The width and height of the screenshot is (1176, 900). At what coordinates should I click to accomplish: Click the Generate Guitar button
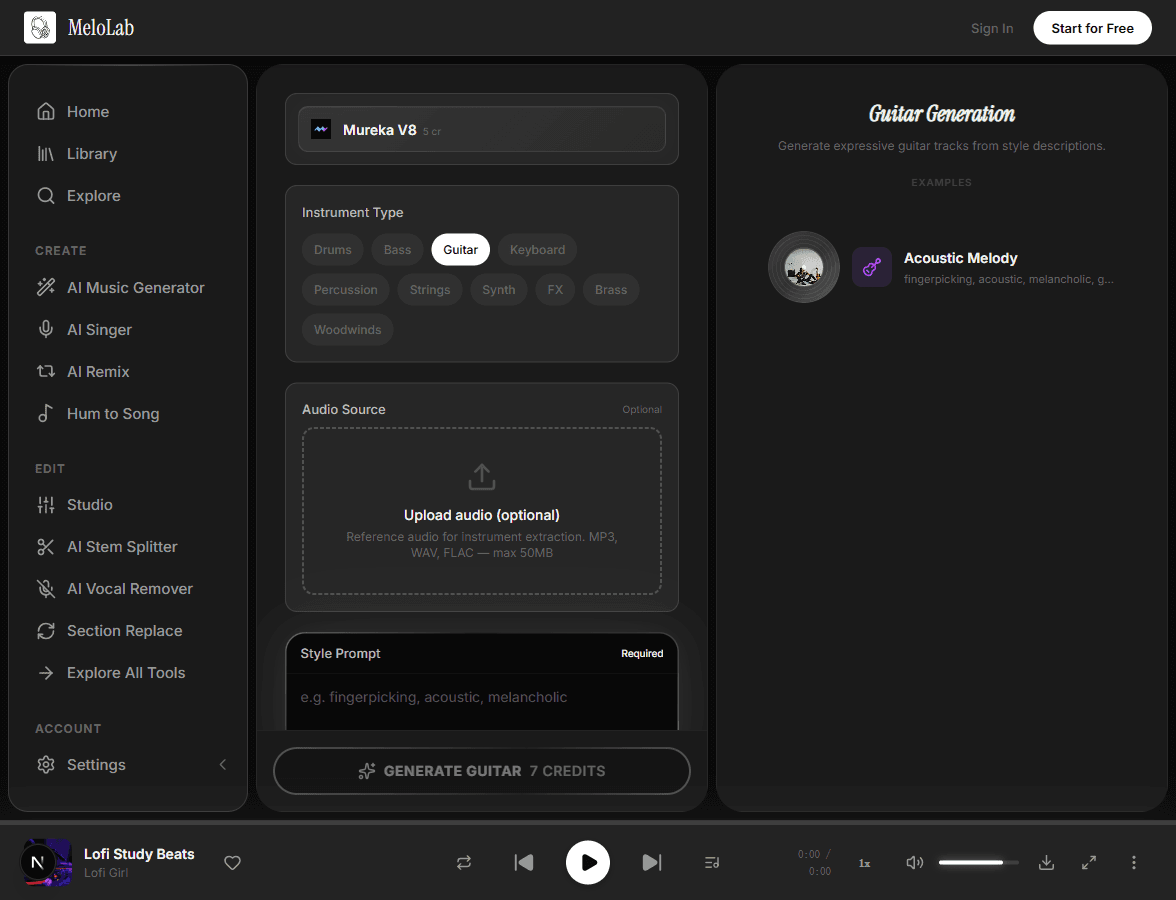[482, 771]
